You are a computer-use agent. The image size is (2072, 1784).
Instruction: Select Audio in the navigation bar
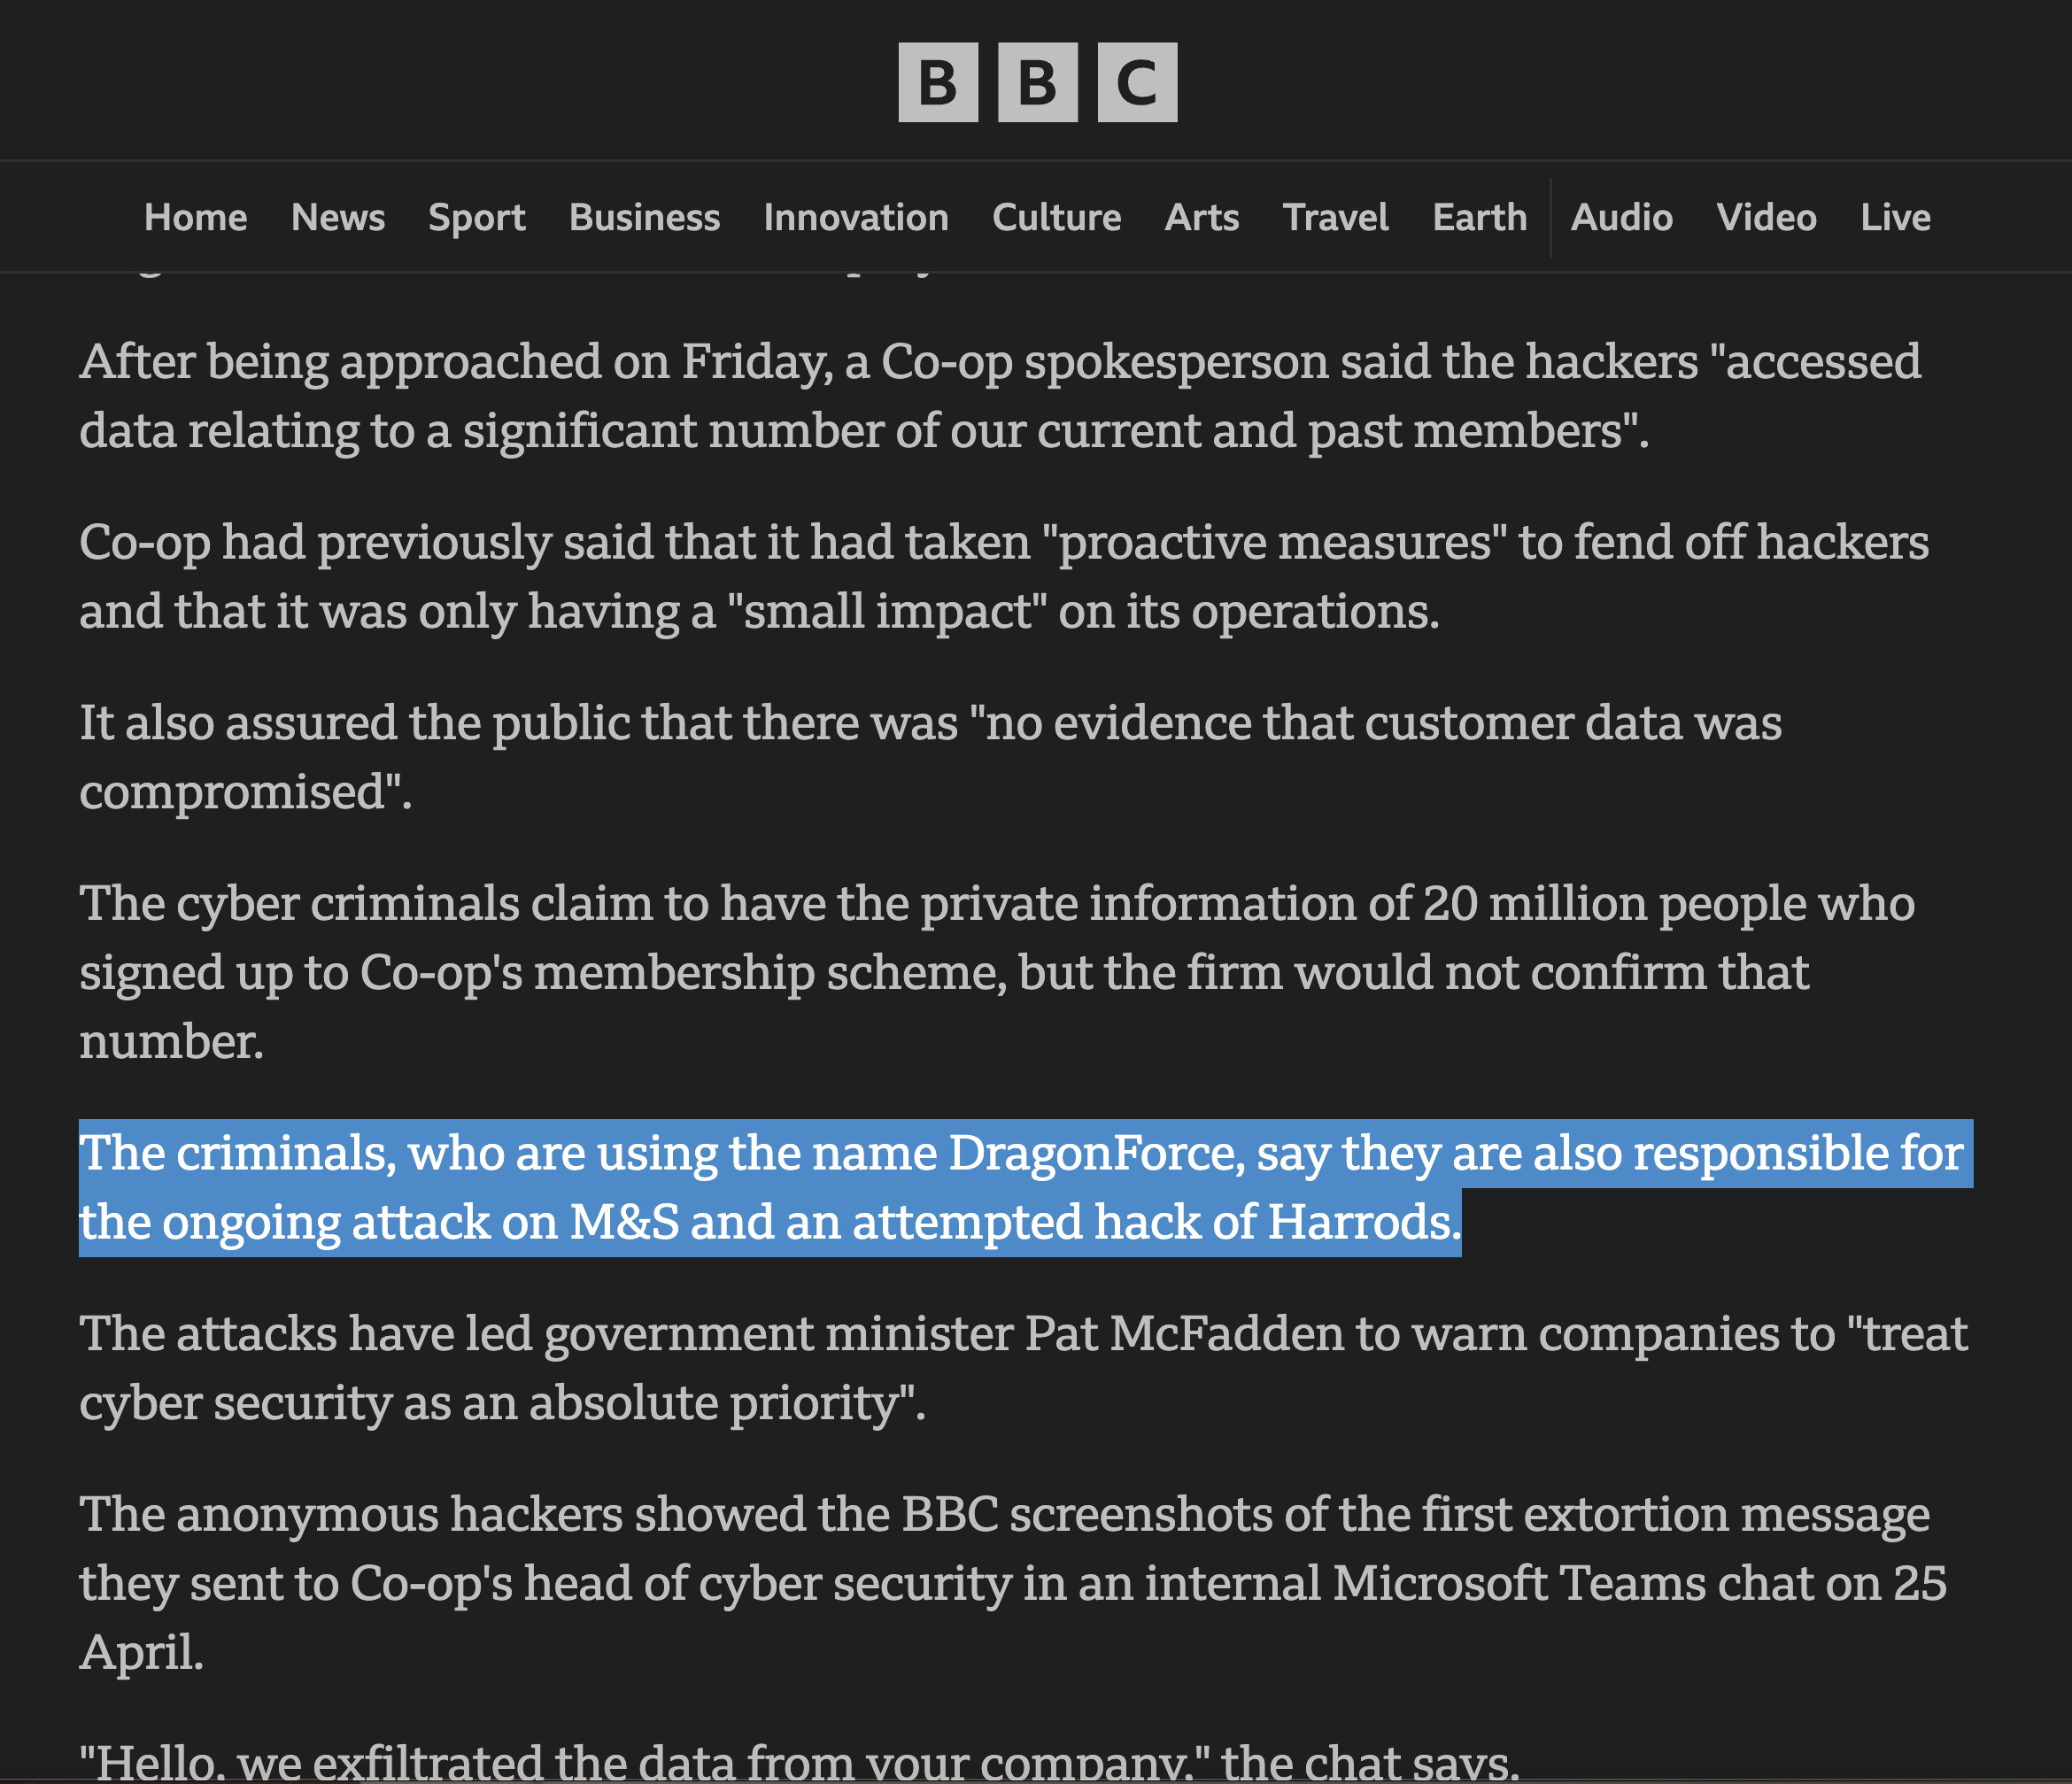pyautogui.click(x=1622, y=217)
